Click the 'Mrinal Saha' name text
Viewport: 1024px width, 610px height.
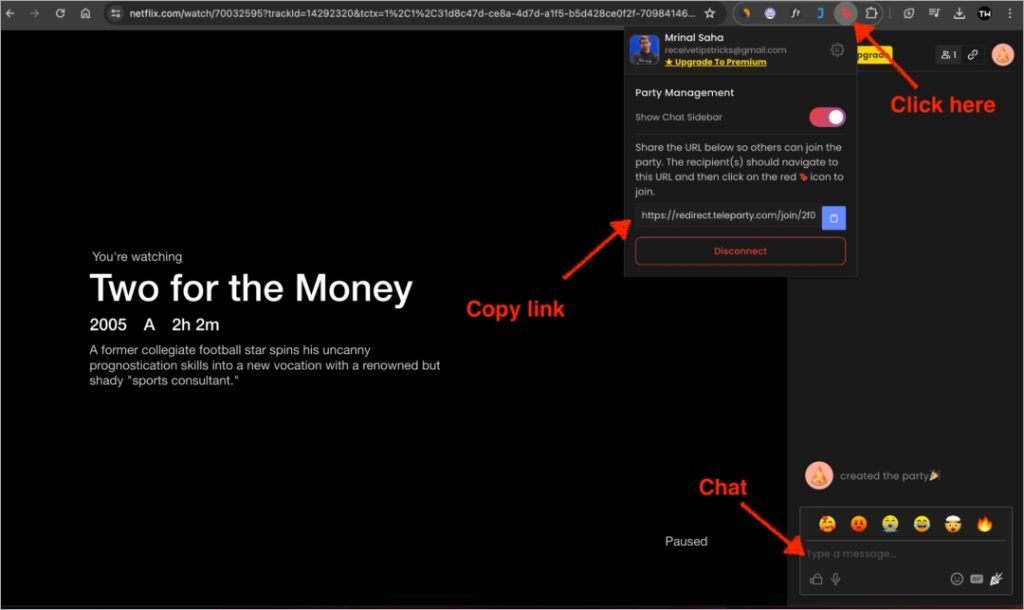pos(694,38)
